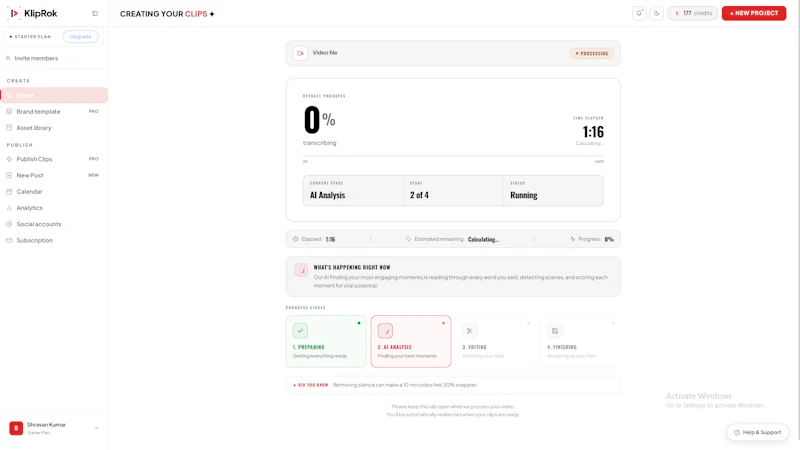Click the Shravan Kumar avatar
This screenshot has height=450, width=800.
[16, 428]
